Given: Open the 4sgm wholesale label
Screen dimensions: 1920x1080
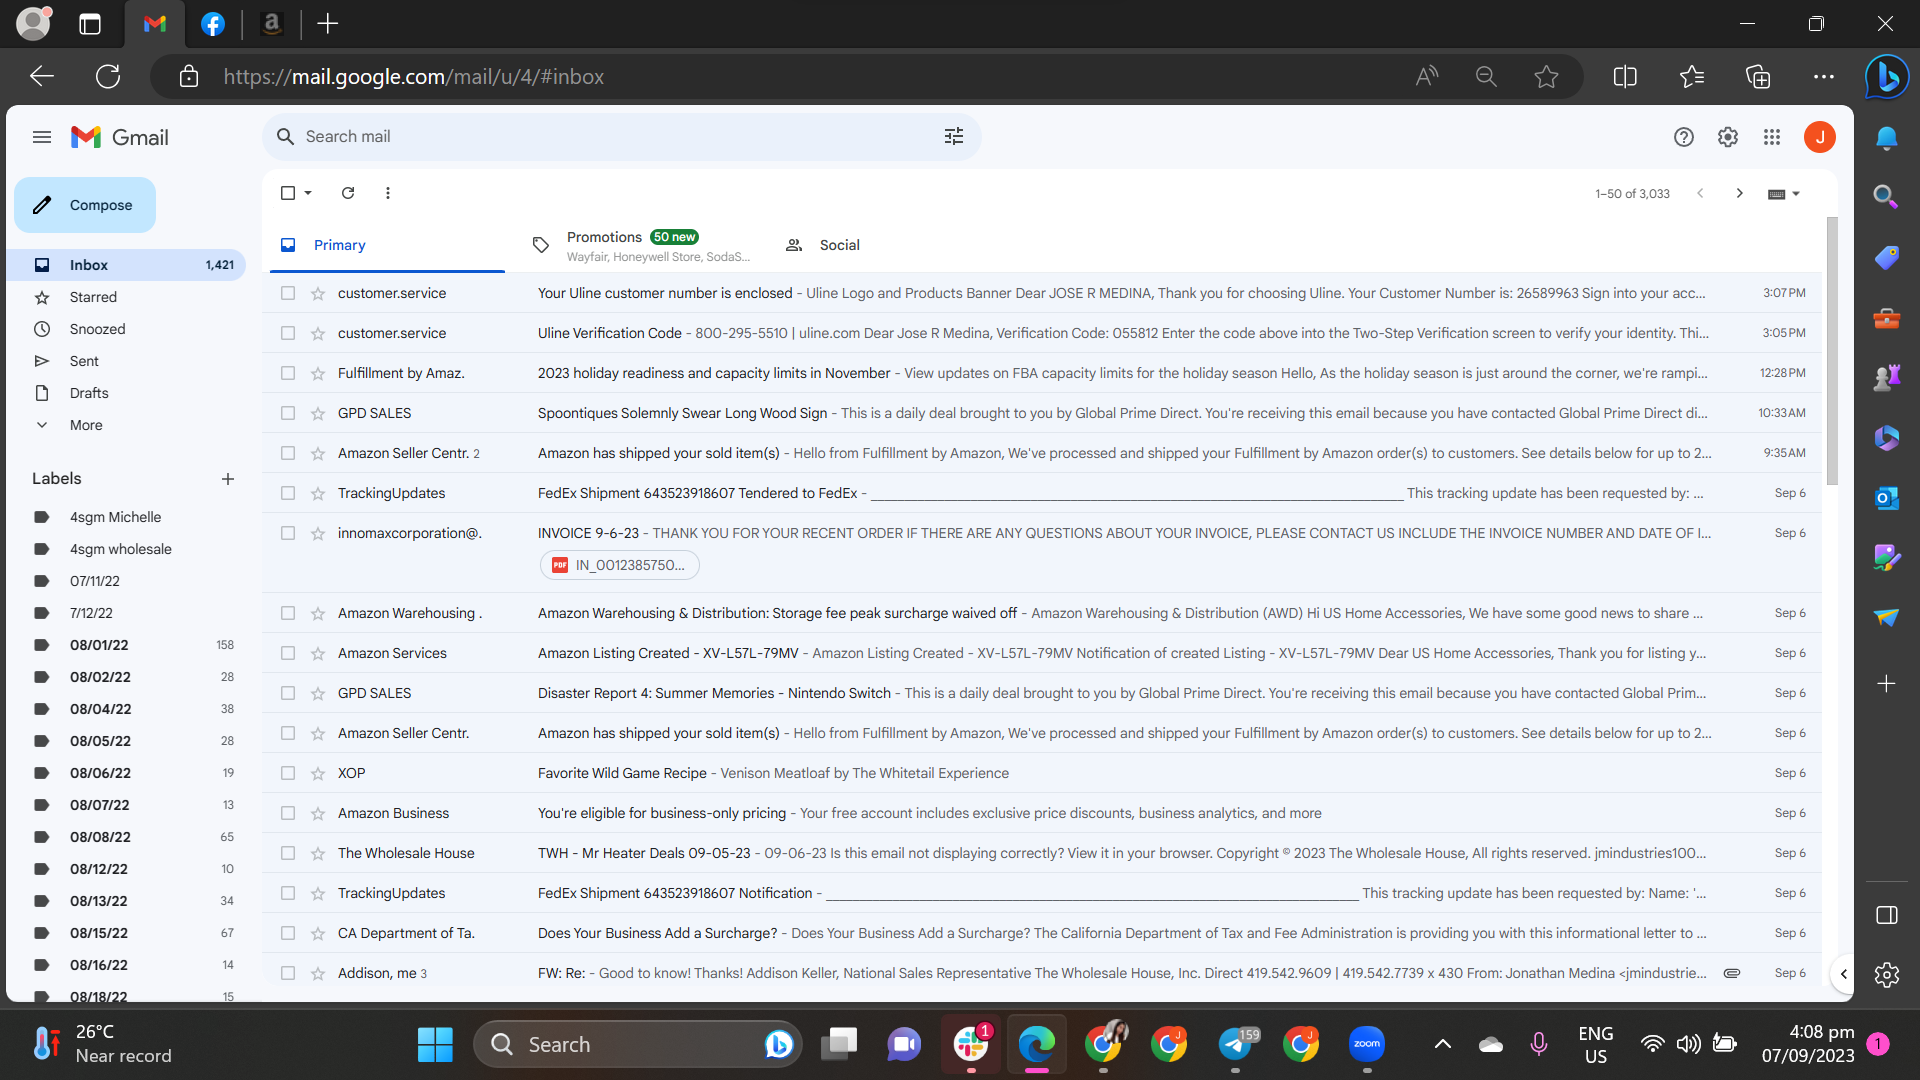Looking at the screenshot, I should pos(120,549).
